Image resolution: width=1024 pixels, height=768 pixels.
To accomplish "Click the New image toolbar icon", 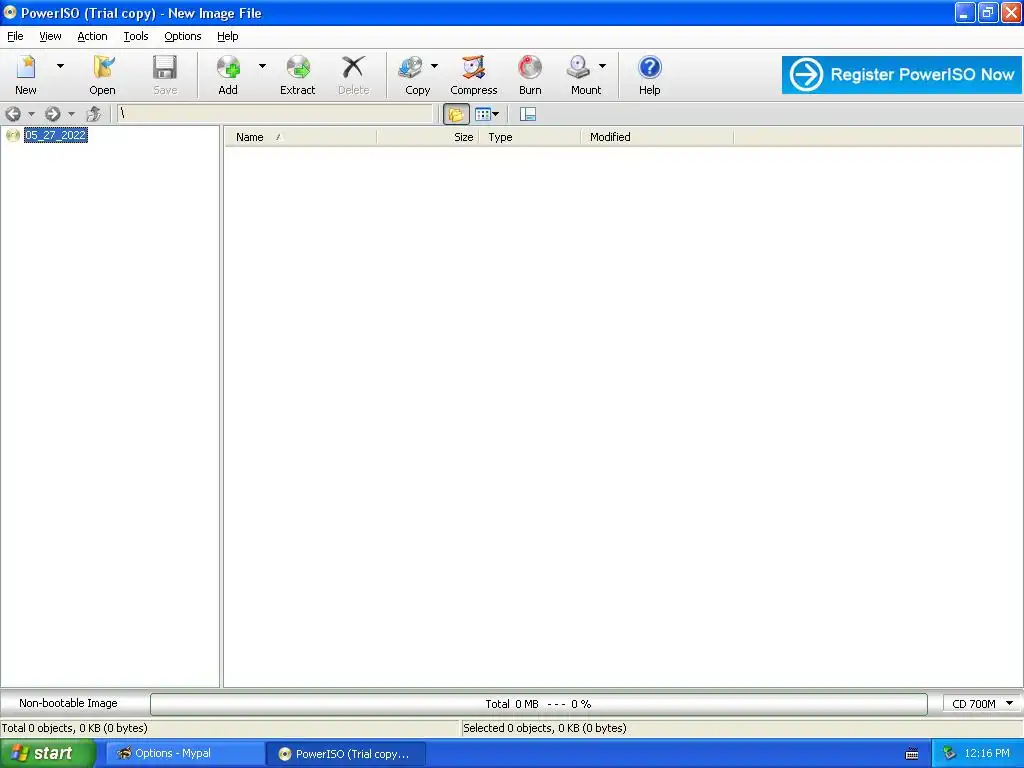I will pyautogui.click(x=26, y=67).
